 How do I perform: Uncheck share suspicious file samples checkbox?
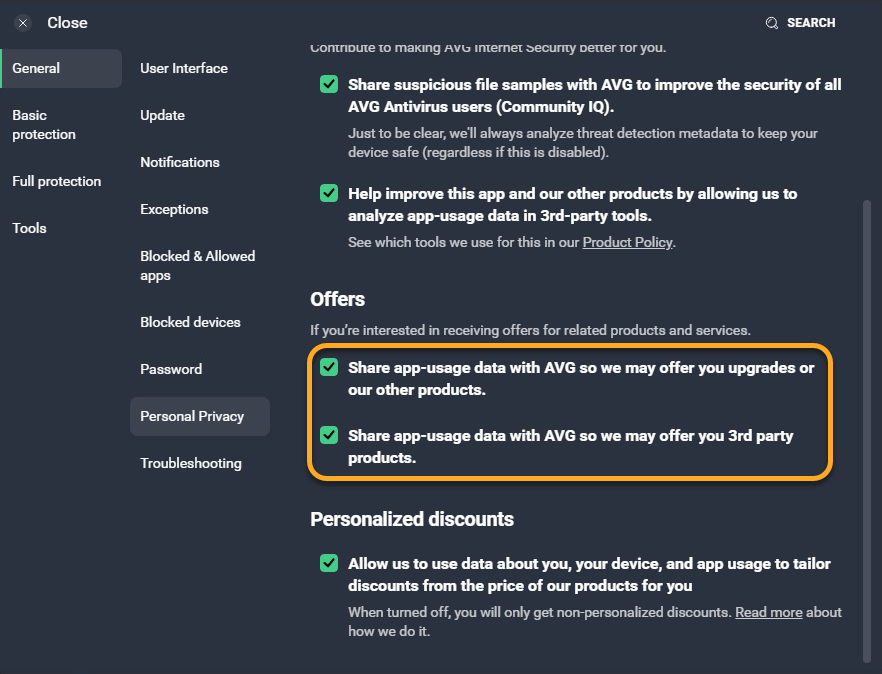click(329, 85)
